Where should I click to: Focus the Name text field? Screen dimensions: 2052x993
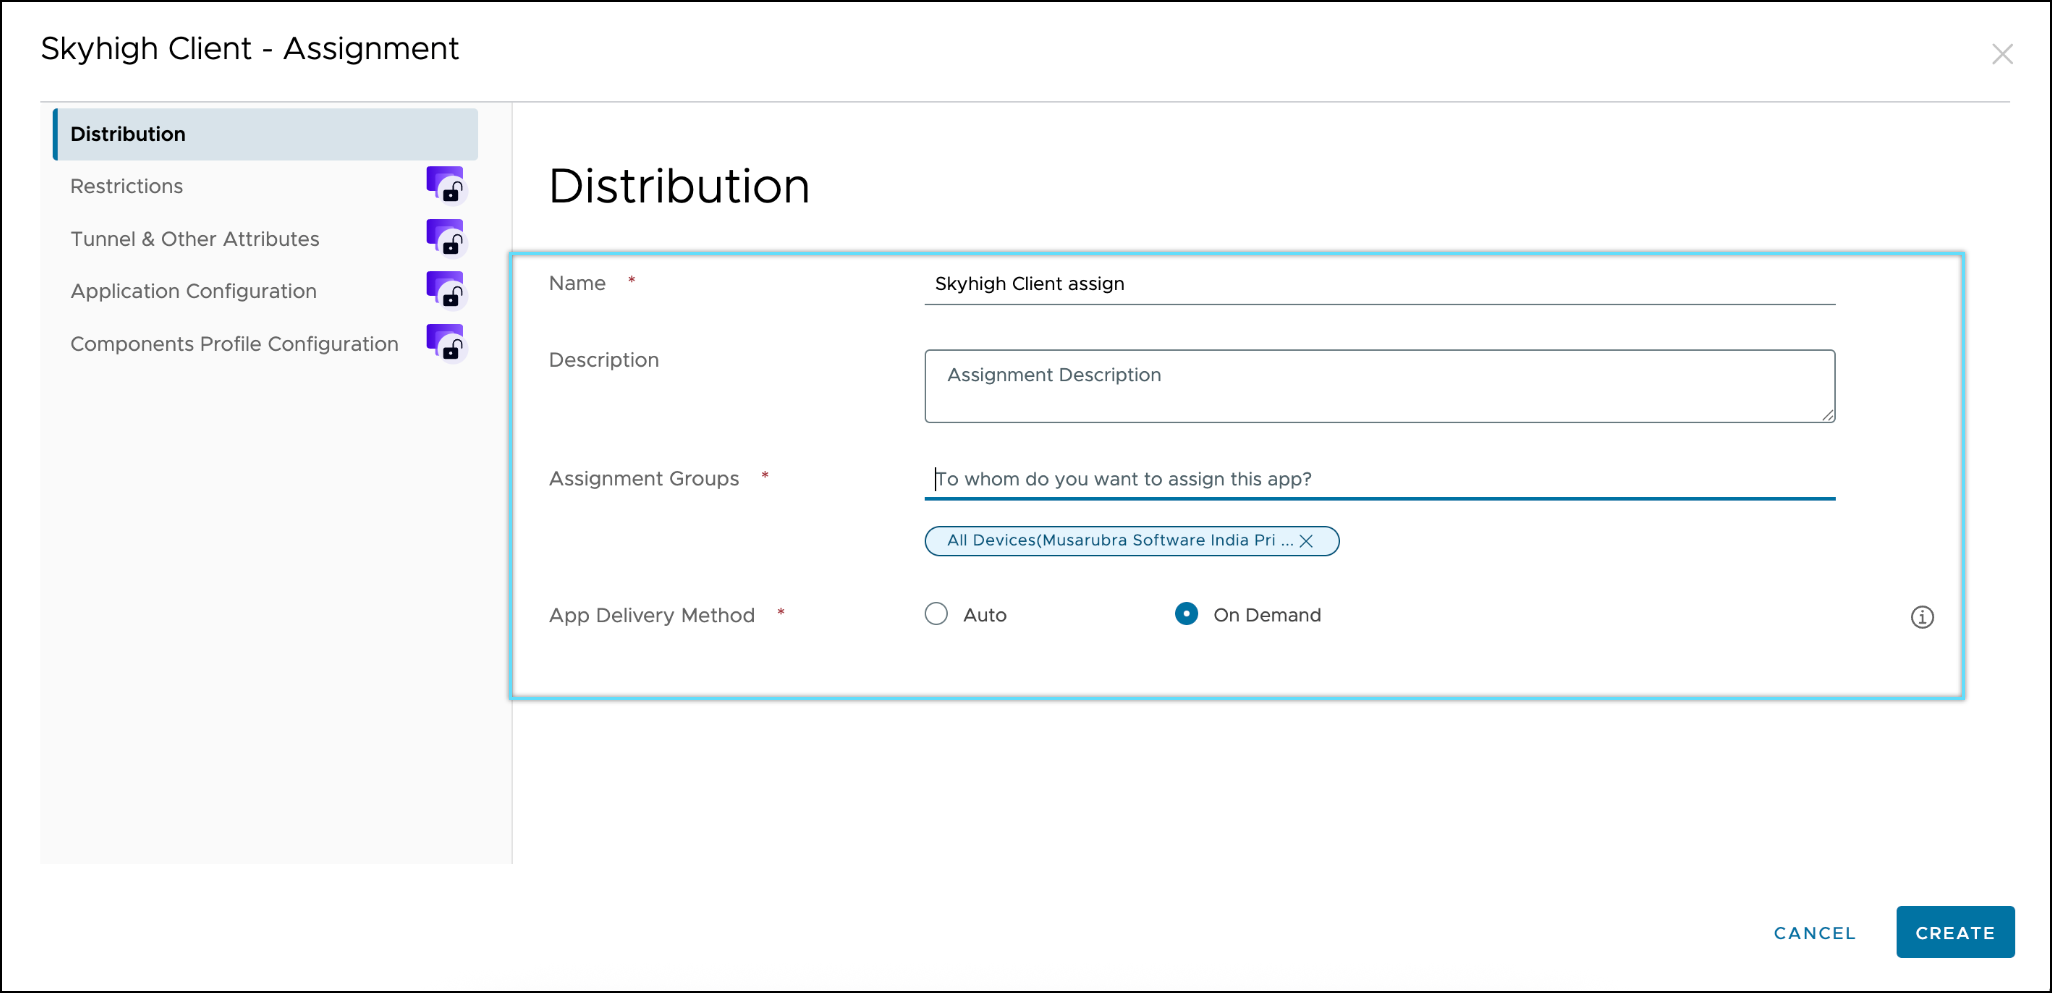click(1378, 284)
